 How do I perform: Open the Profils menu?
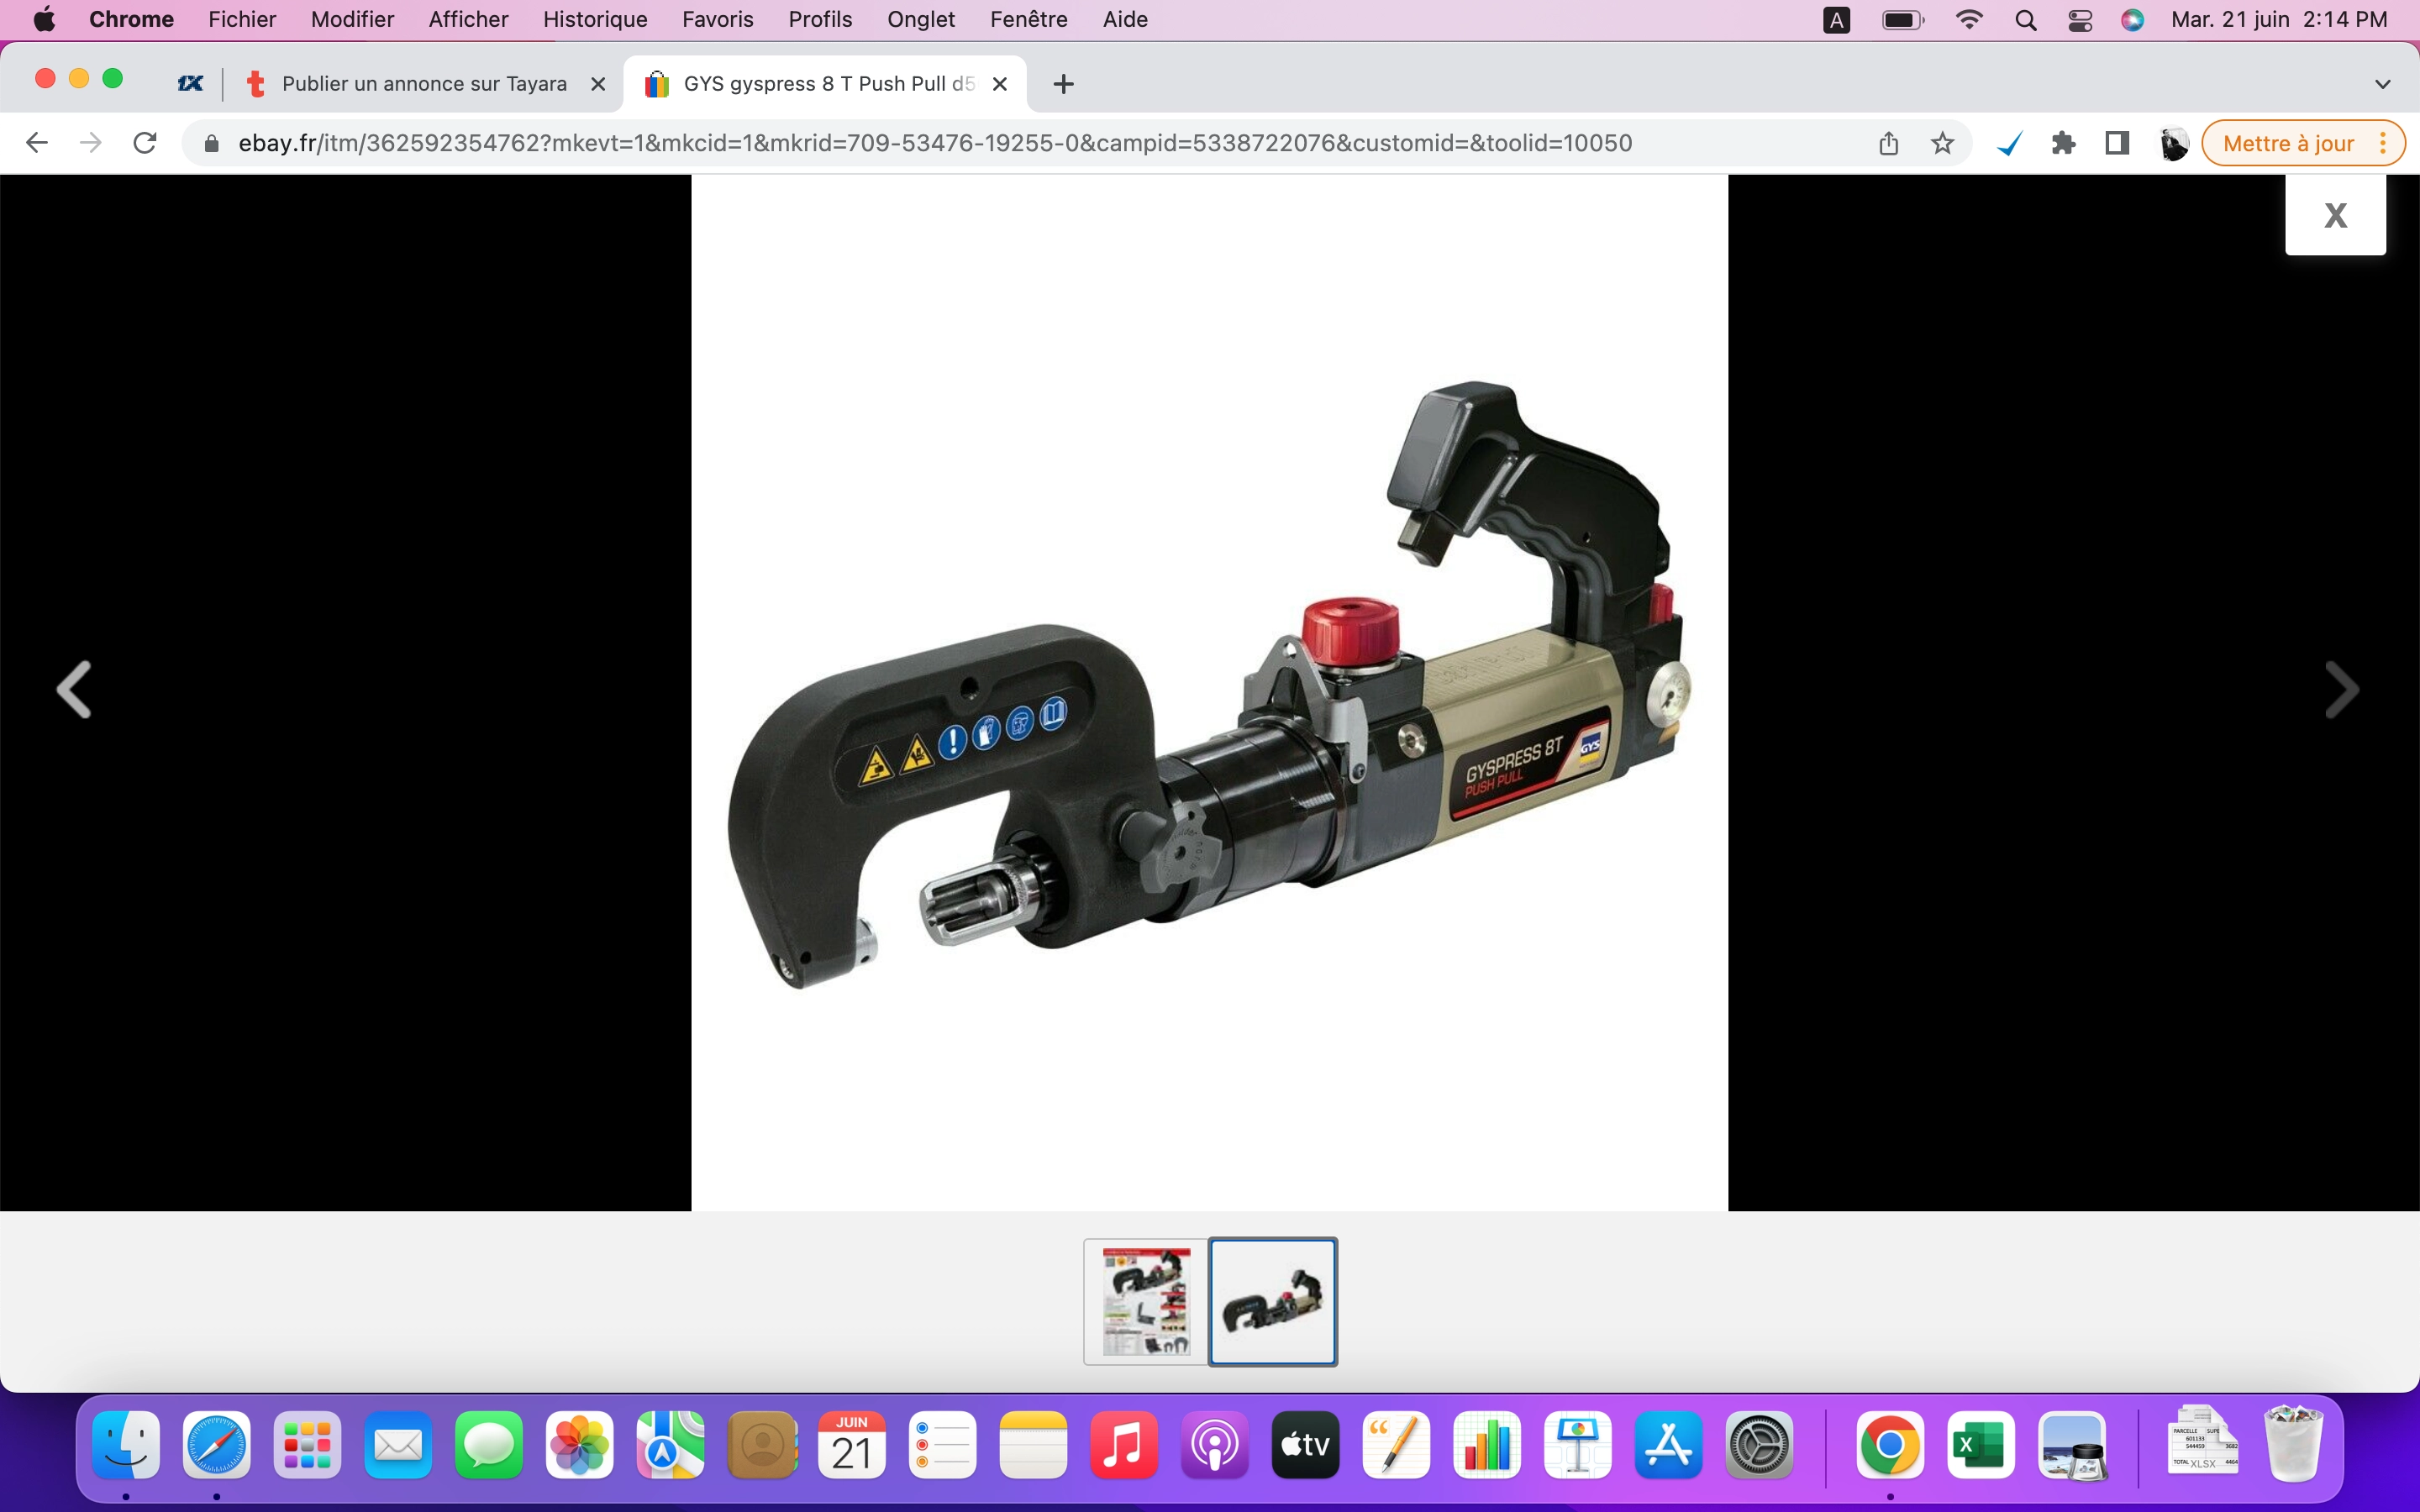point(820,19)
